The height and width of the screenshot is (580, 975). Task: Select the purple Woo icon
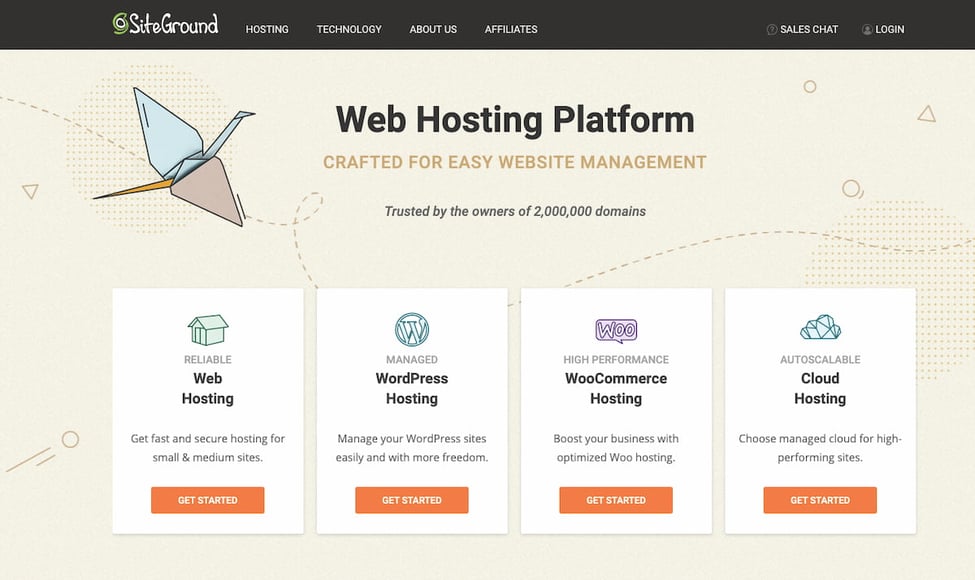pos(616,331)
